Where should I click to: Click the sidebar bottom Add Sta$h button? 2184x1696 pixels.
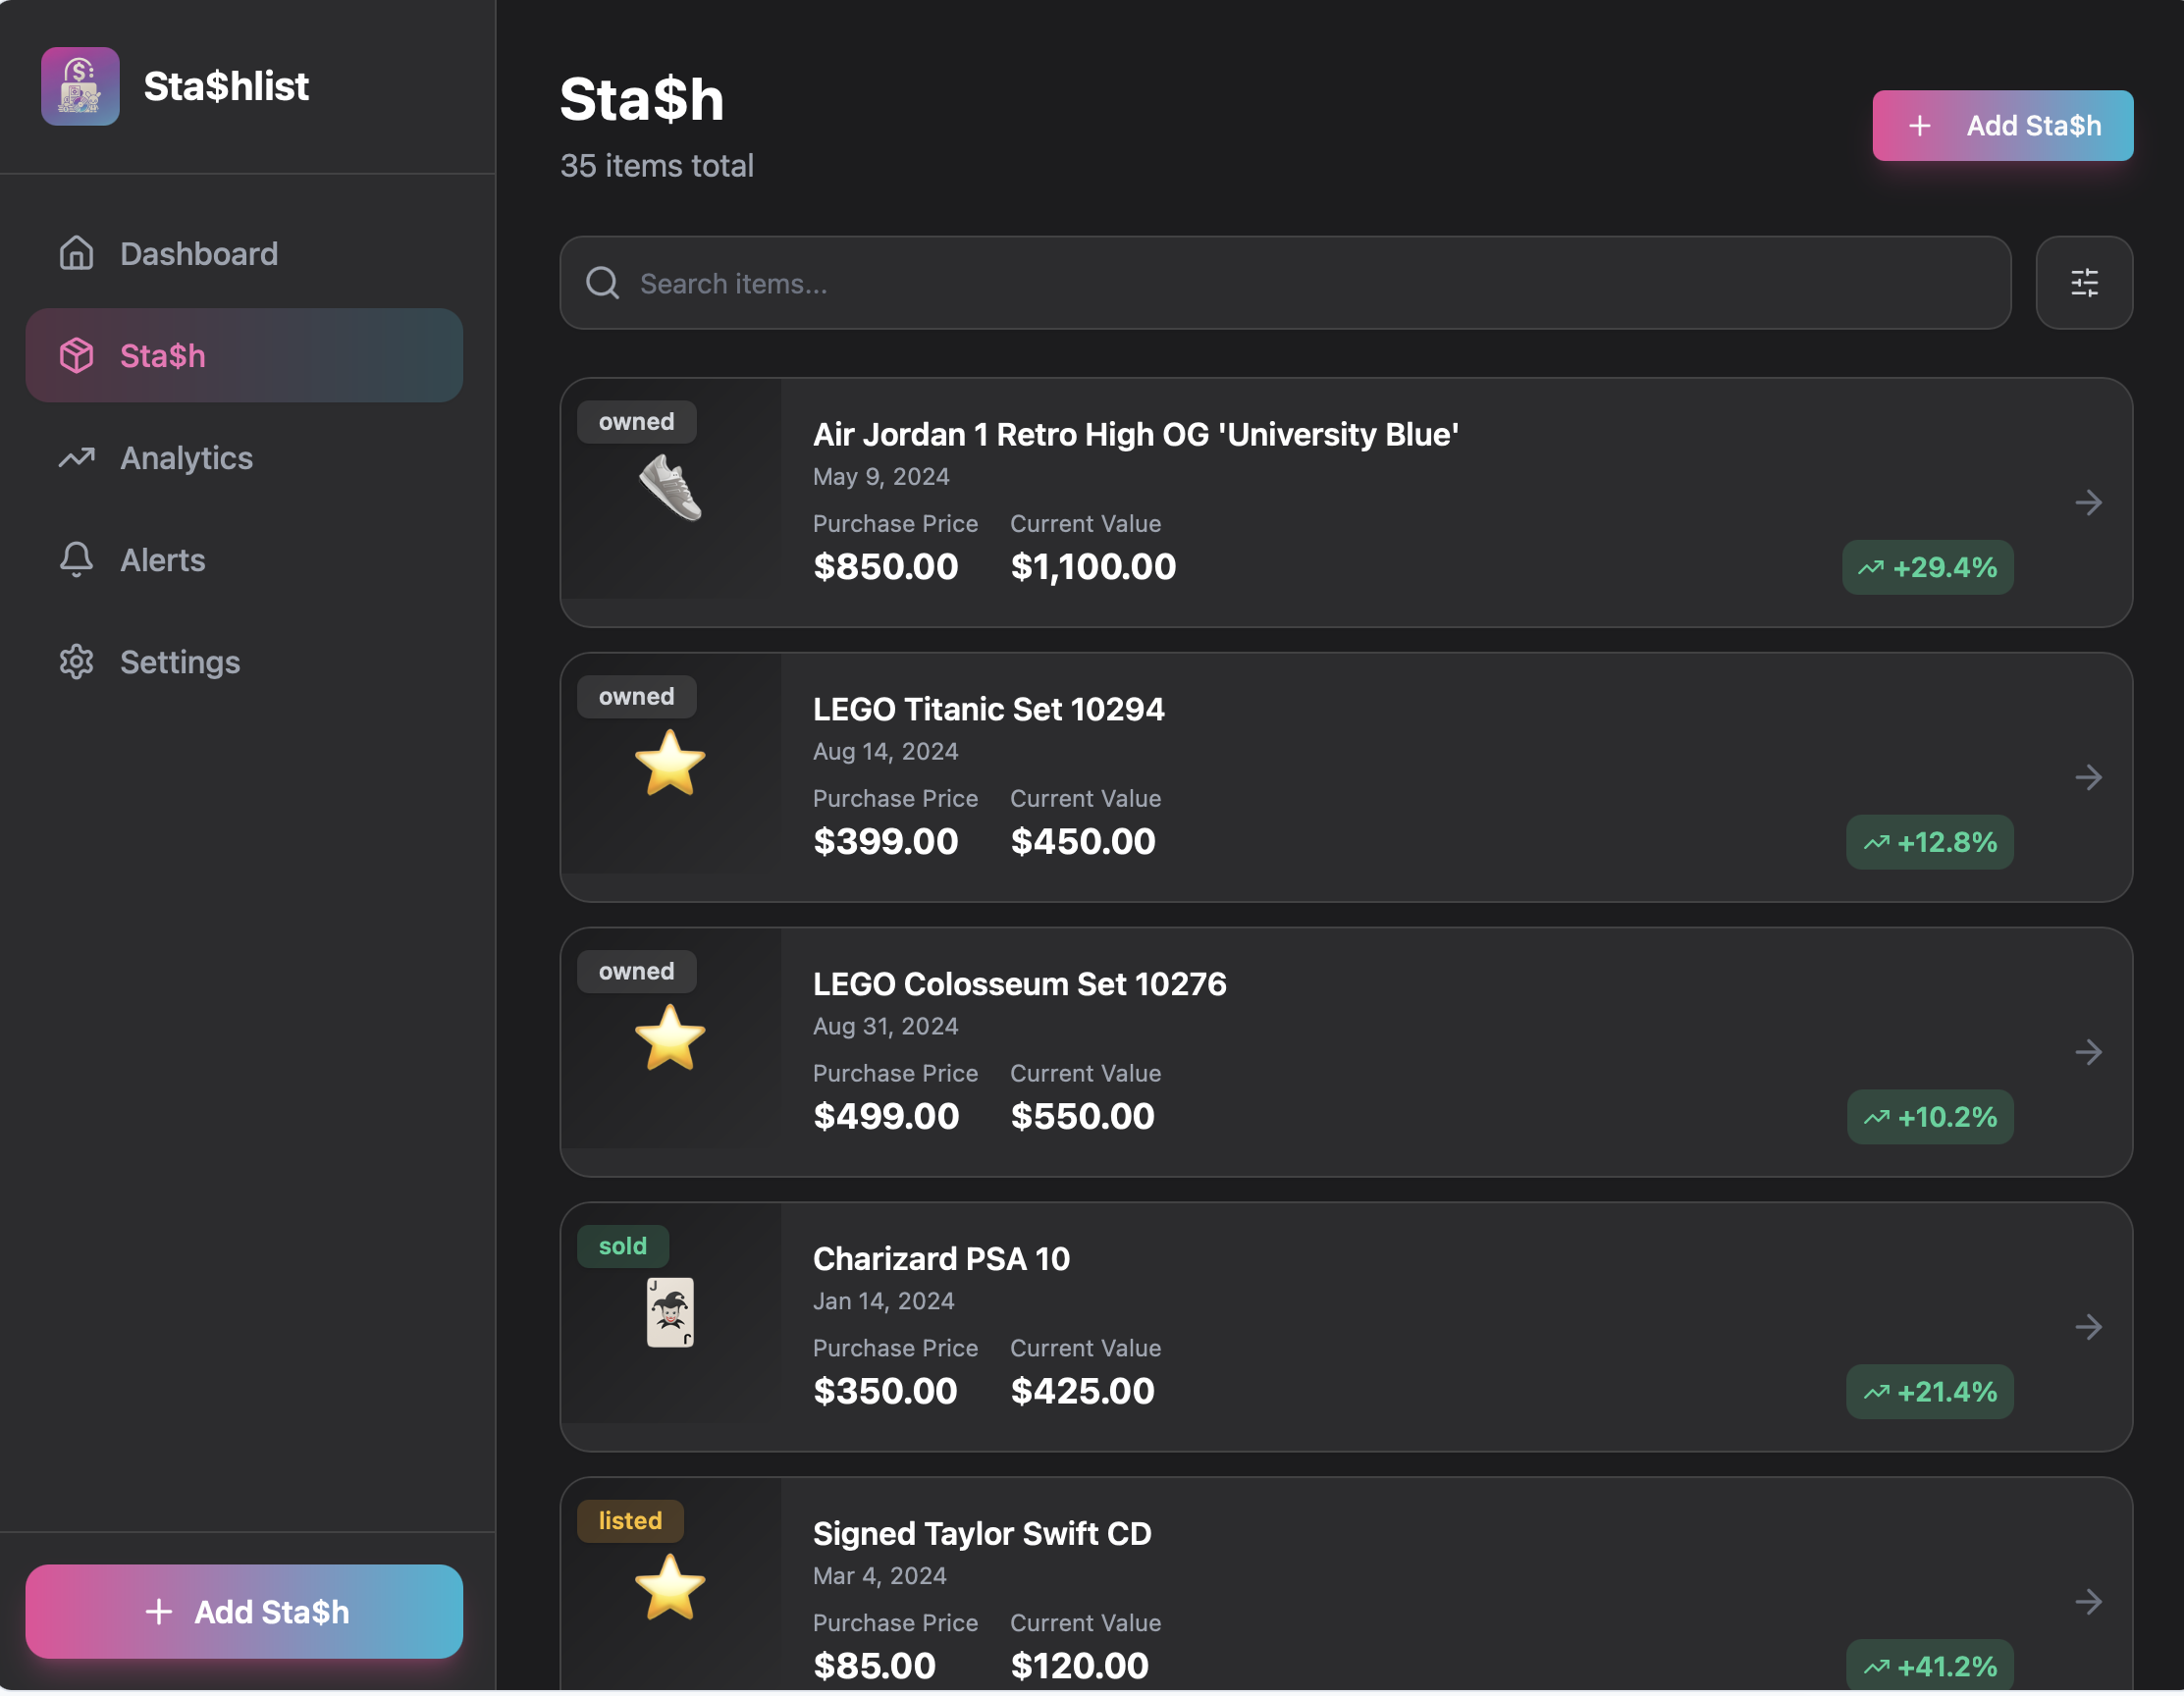coord(244,1612)
